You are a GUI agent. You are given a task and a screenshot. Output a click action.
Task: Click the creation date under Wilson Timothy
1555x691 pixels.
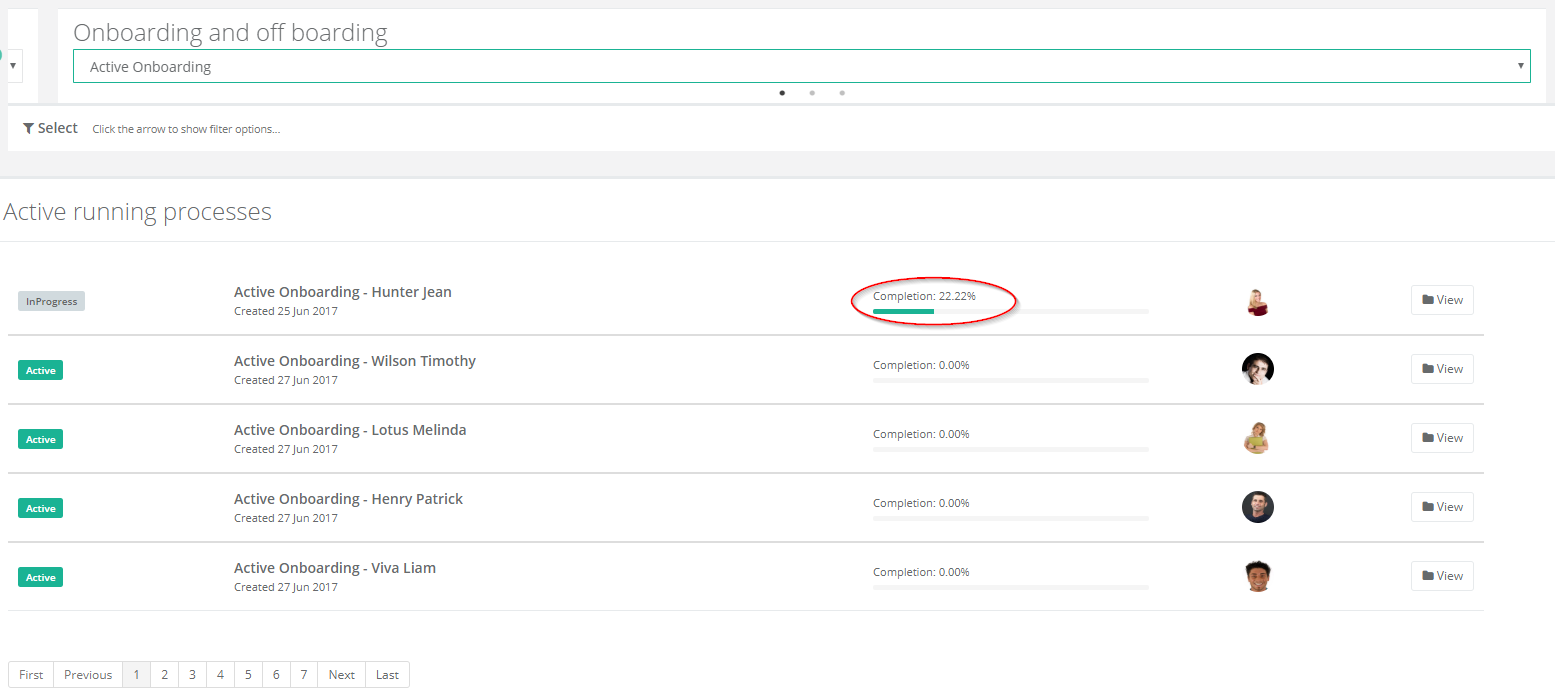[x=286, y=380]
